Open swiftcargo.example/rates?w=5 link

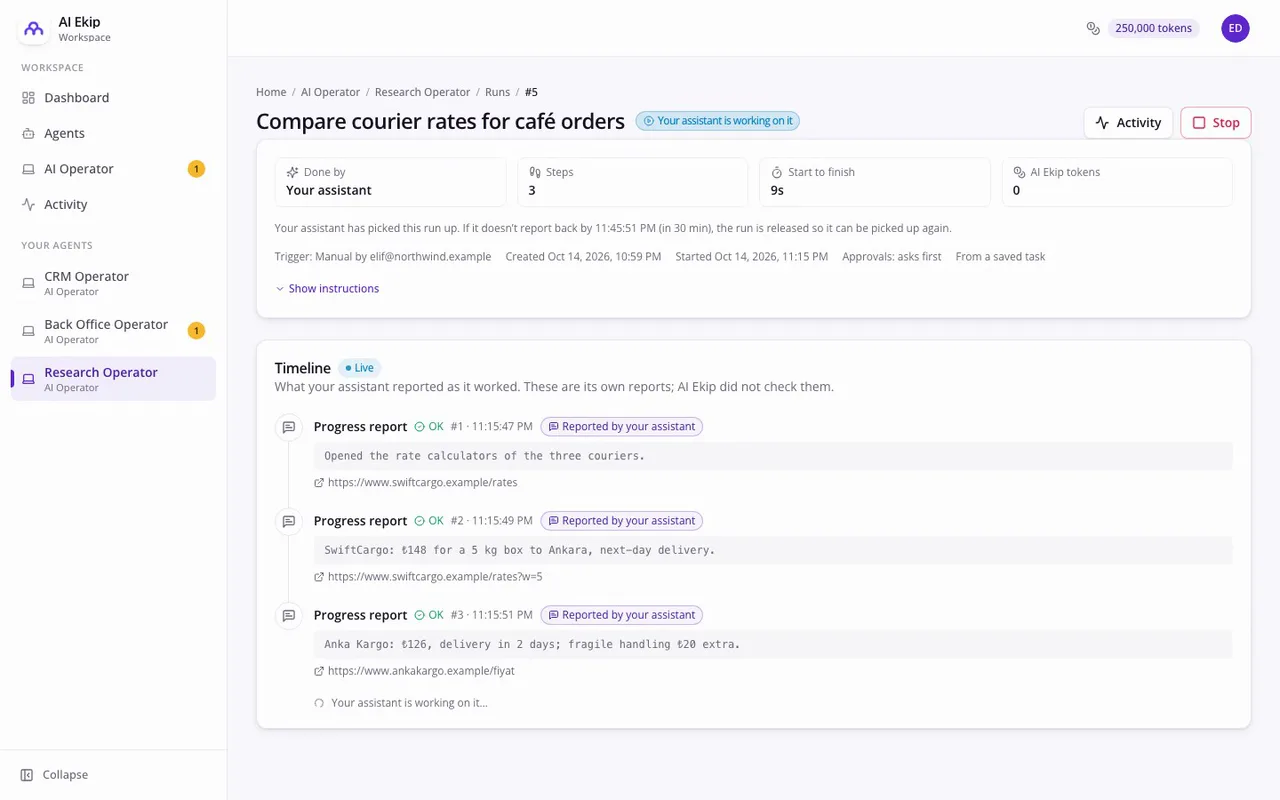click(x=435, y=577)
